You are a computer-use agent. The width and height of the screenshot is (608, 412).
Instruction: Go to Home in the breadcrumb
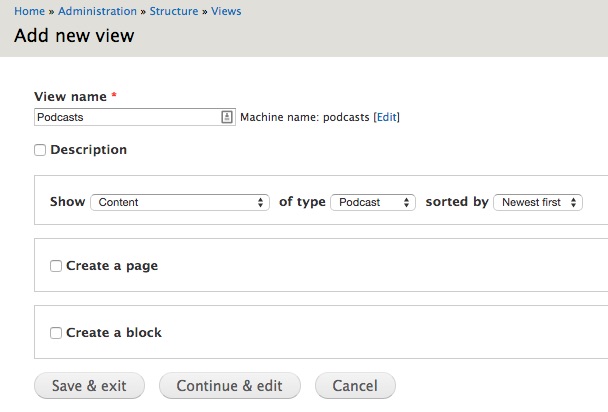click(29, 12)
